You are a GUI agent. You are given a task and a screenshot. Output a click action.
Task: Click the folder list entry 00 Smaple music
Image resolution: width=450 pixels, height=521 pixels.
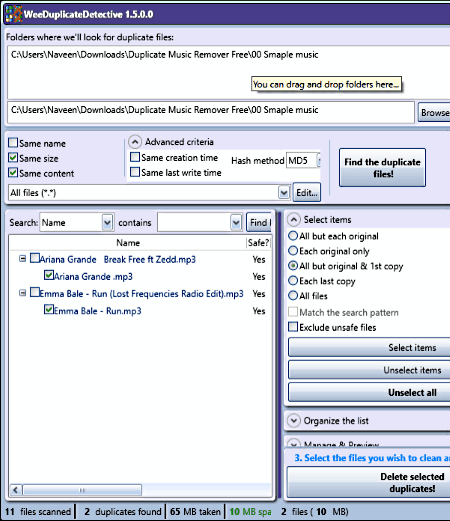pyautogui.click(x=164, y=55)
